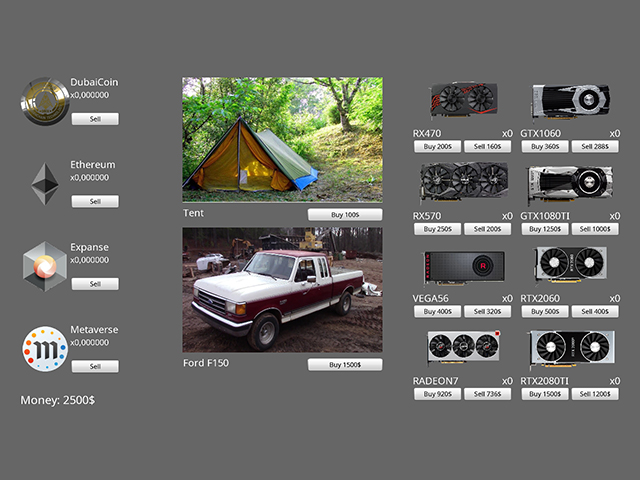
Task: Sell an RTX2080TI for 1200$
Action: [x=595, y=393]
